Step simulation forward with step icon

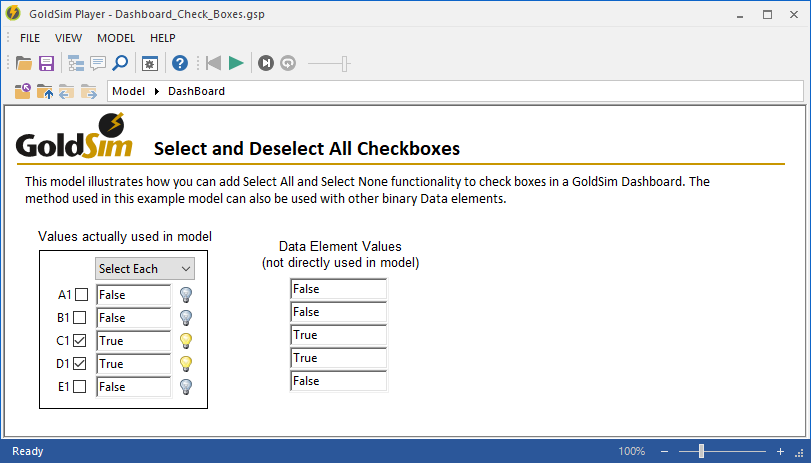click(266, 63)
